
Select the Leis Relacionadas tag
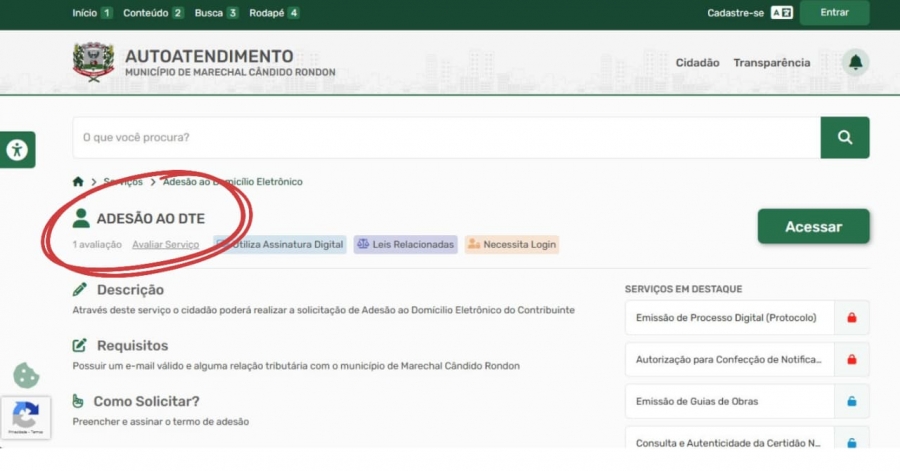[405, 244]
